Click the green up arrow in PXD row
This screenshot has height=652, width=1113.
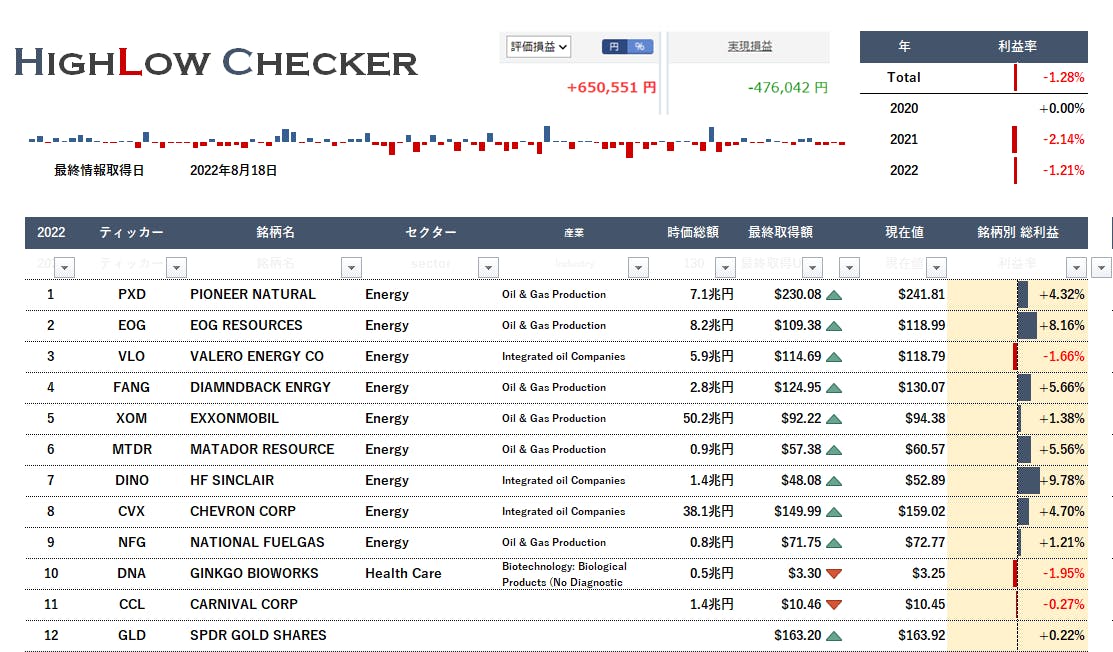tap(833, 295)
